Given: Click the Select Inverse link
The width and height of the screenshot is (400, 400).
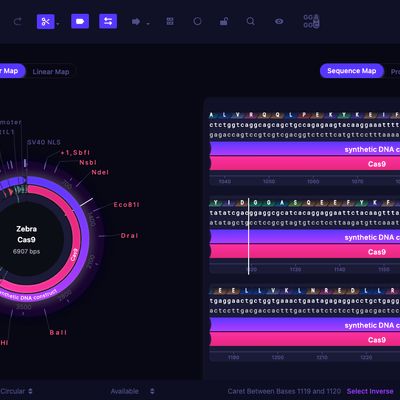Looking at the screenshot, I should tap(370, 391).
